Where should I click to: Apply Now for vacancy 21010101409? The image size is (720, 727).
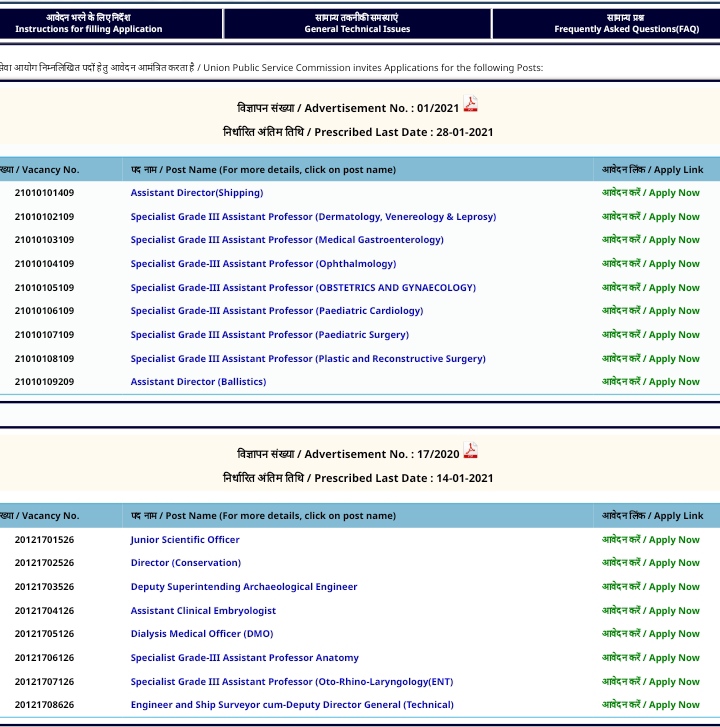point(651,193)
